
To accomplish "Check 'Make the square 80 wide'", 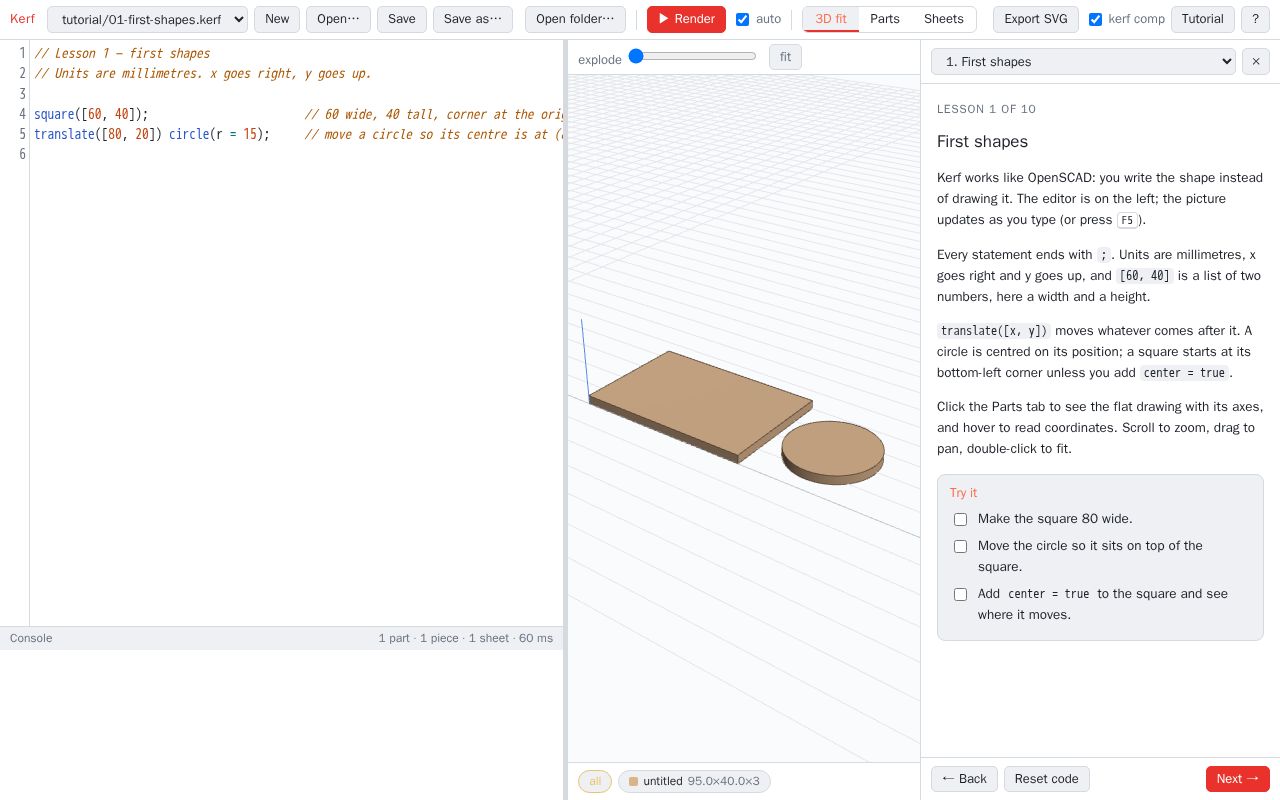I will [960, 519].
